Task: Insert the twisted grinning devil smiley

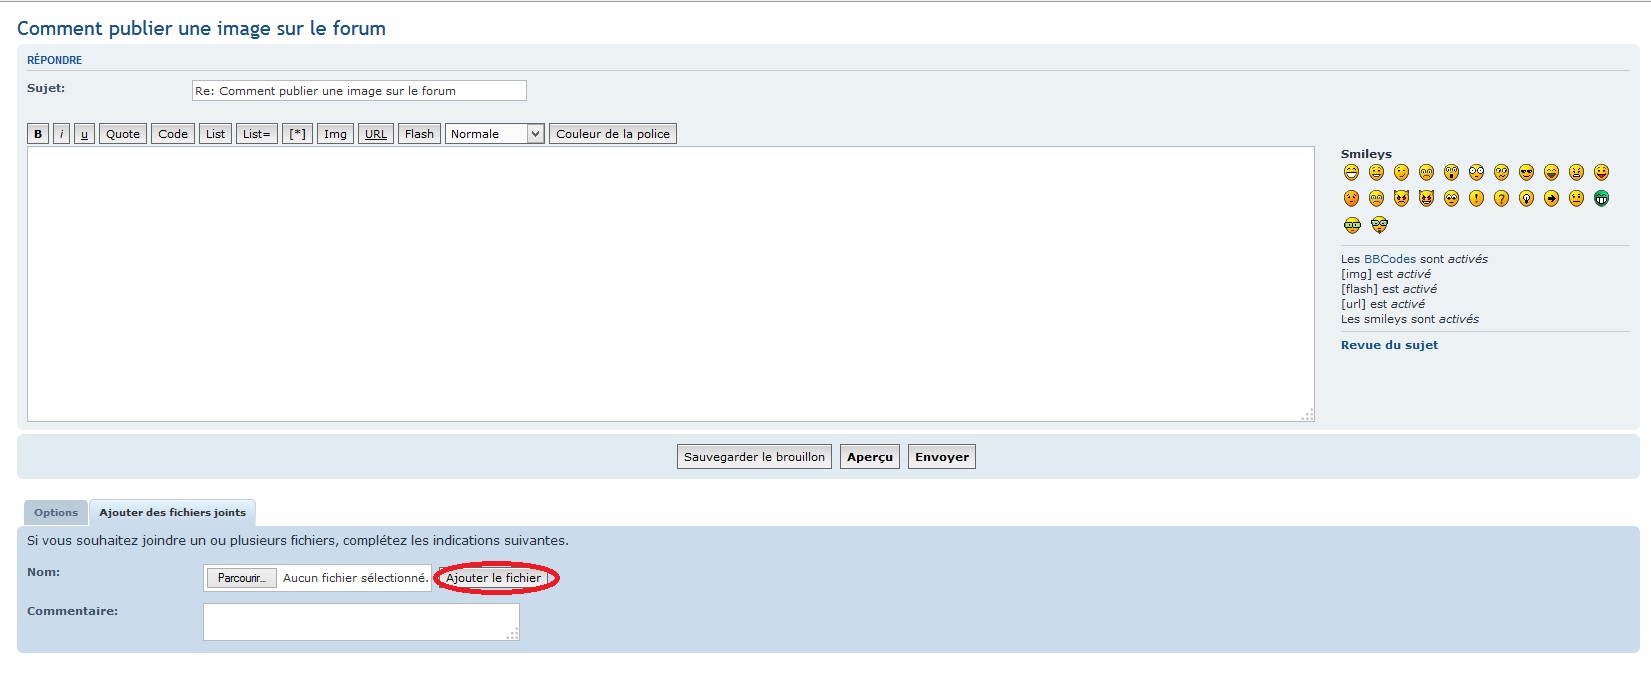Action: click(1427, 199)
